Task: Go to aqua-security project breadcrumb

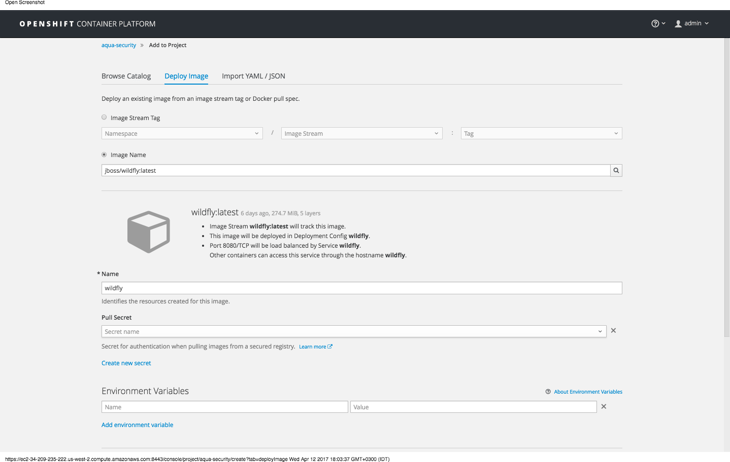Action: [119, 45]
